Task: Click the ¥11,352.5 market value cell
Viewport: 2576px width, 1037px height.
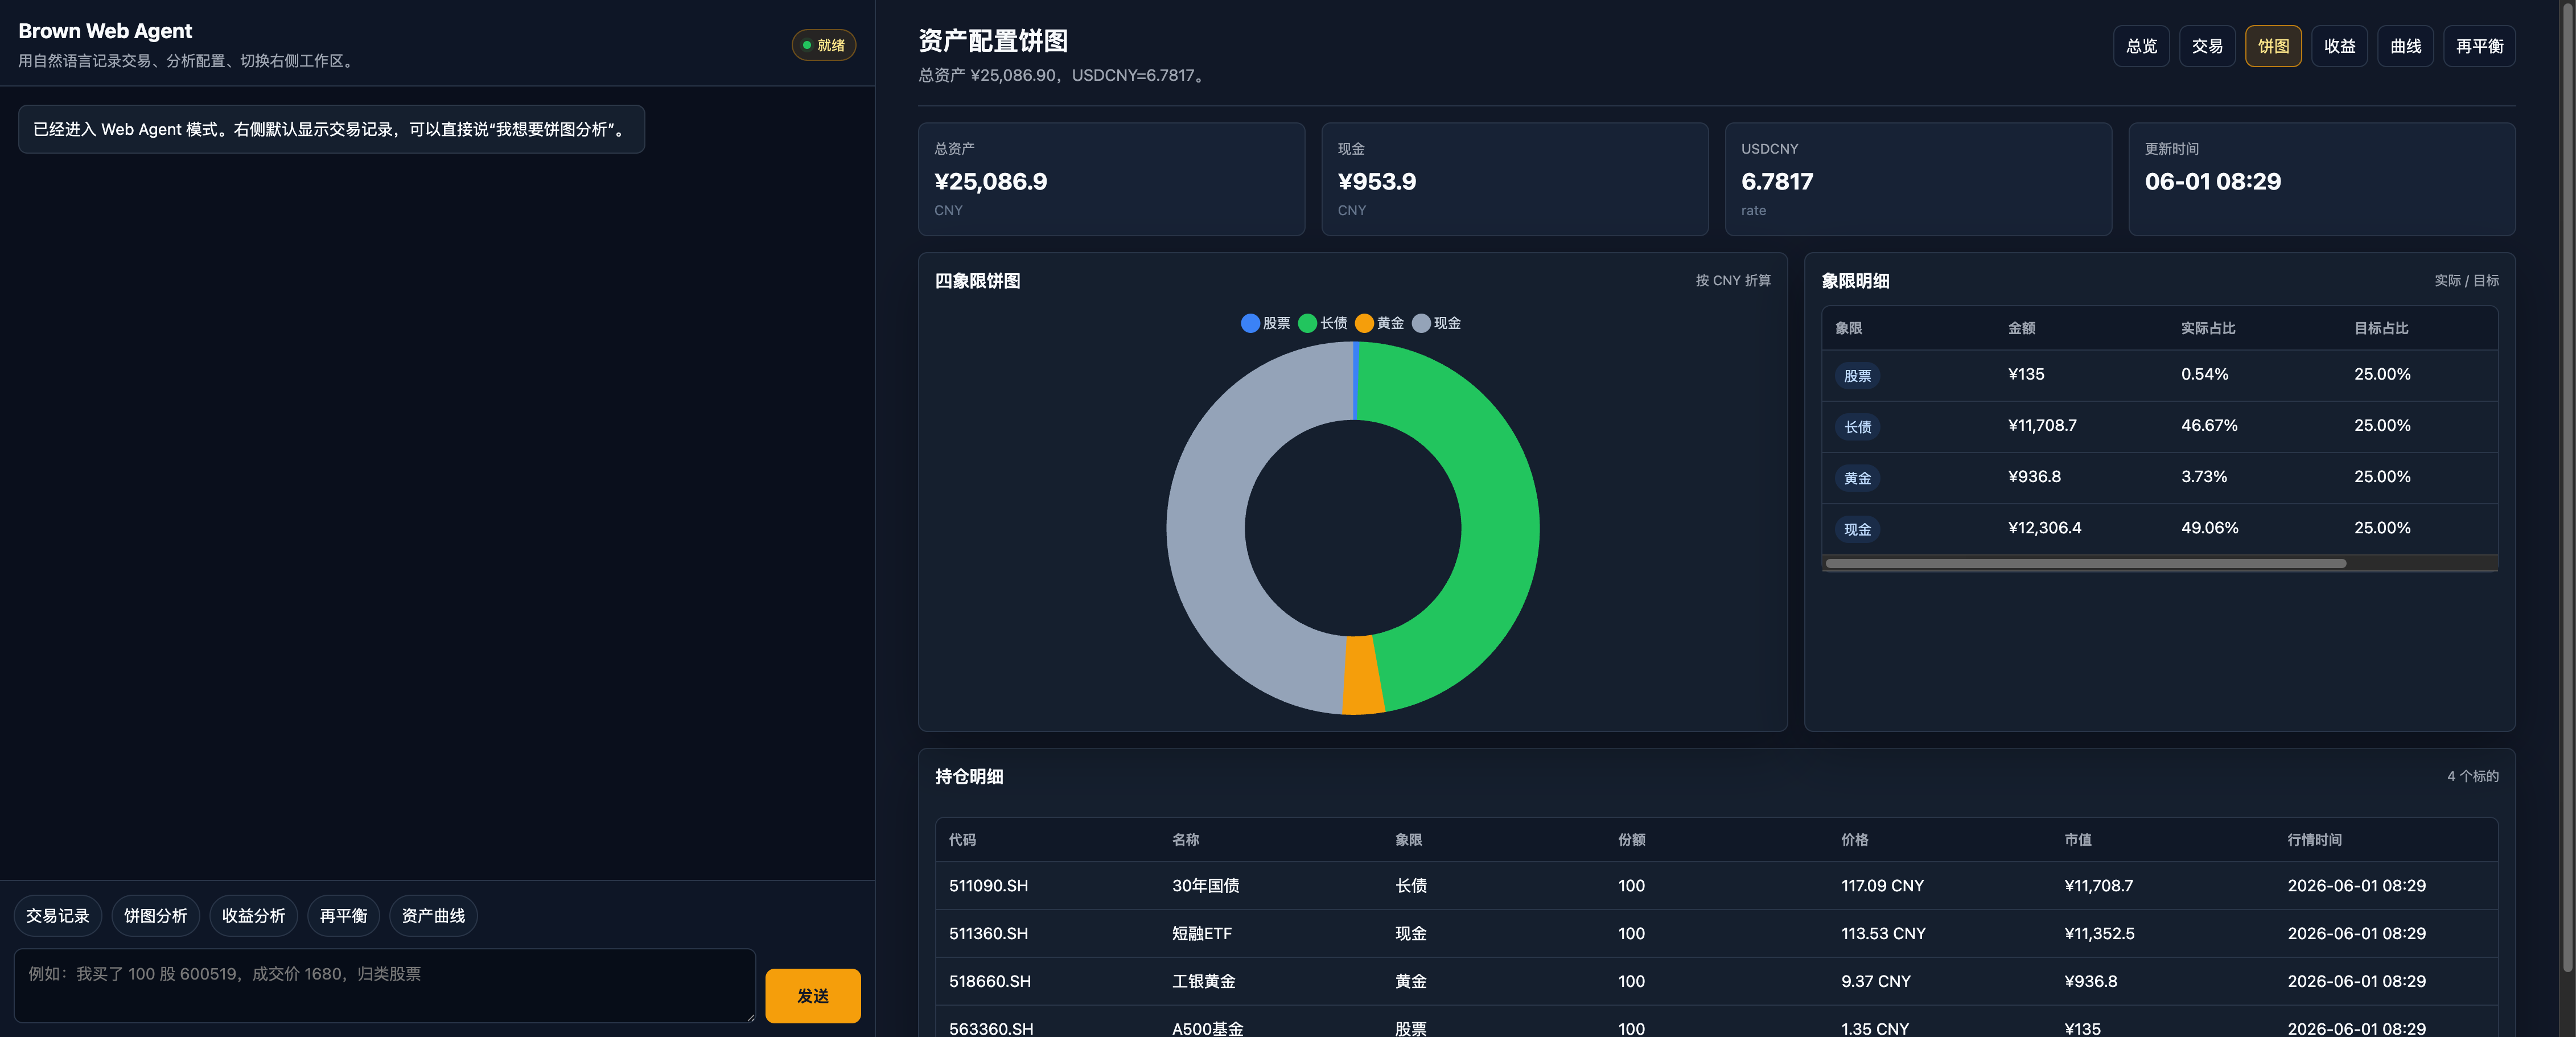Action: pos(2099,933)
